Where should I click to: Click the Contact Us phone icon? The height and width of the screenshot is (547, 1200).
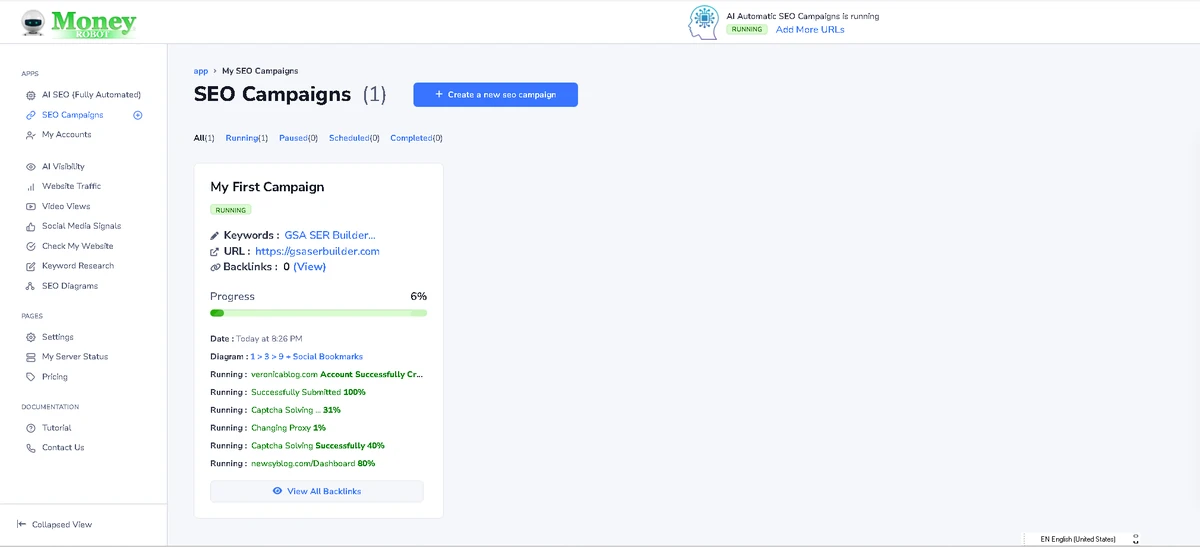[31, 448]
